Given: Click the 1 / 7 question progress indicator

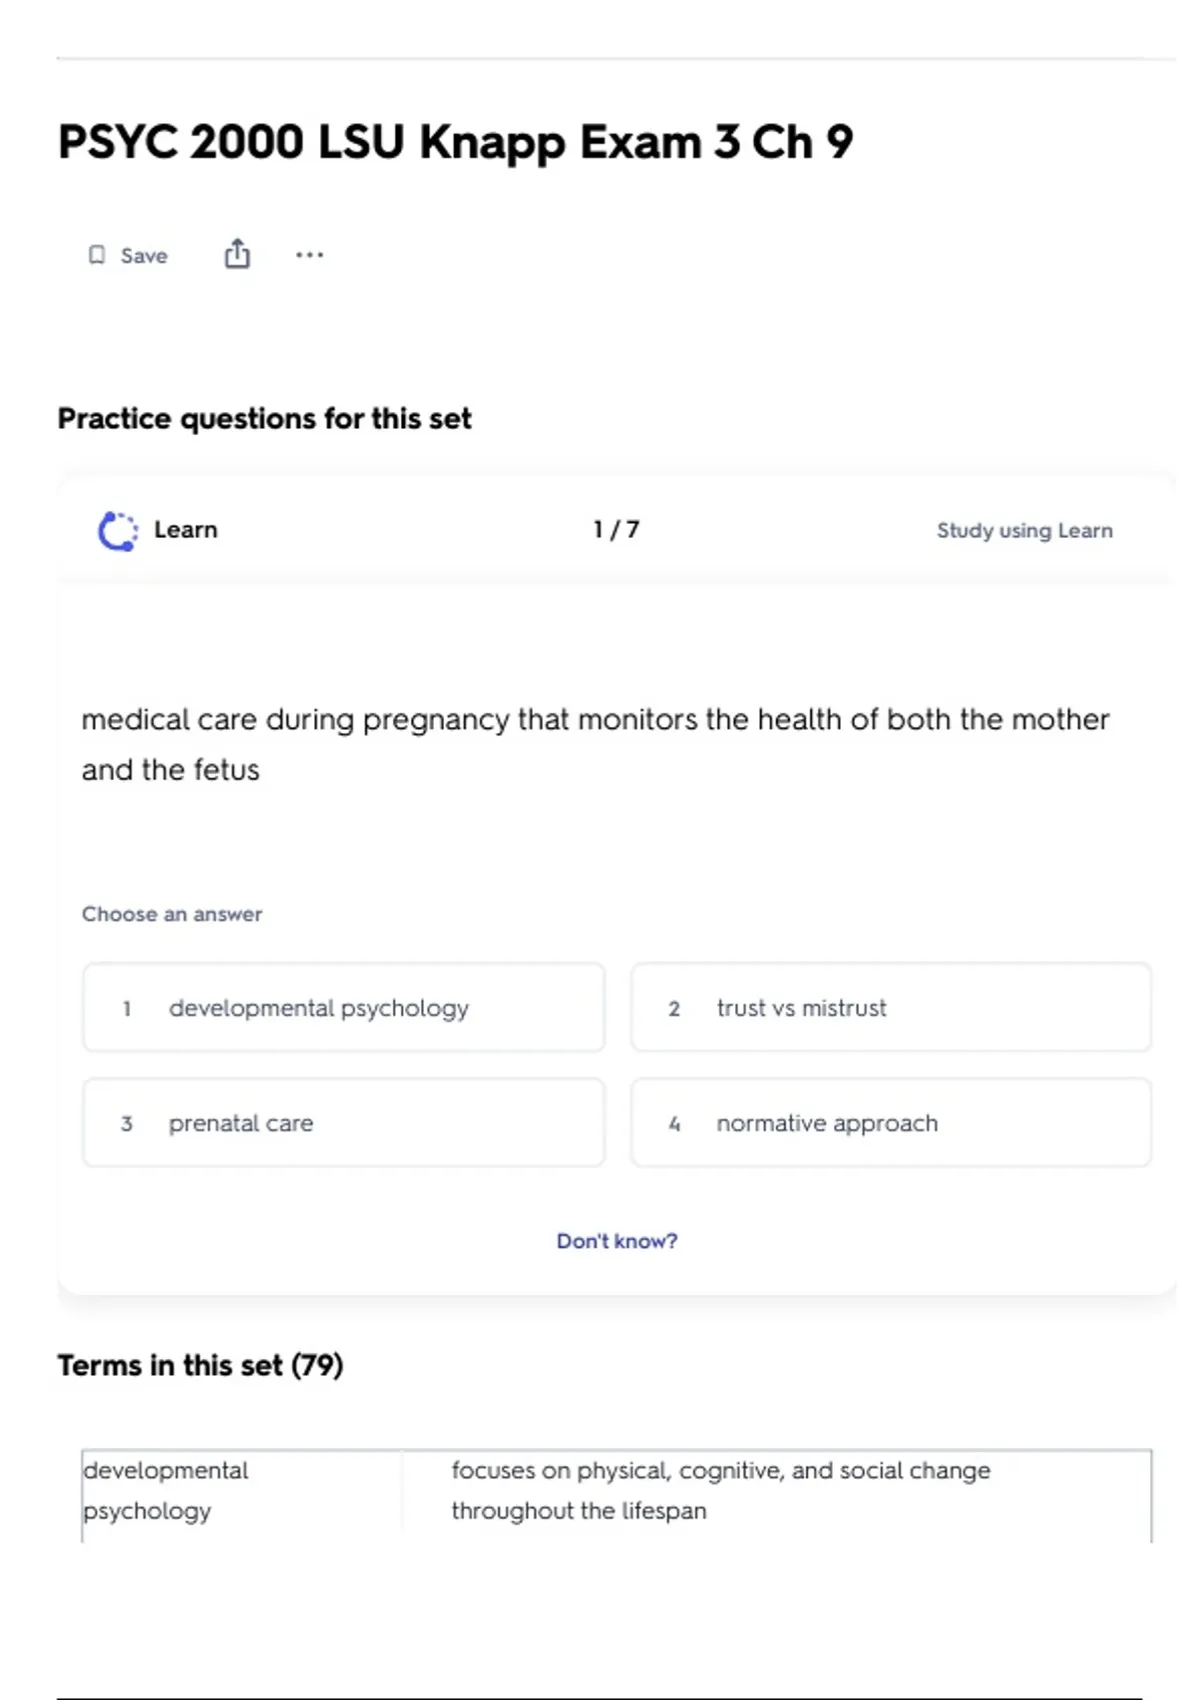Looking at the screenshot, I should point(616,530).
